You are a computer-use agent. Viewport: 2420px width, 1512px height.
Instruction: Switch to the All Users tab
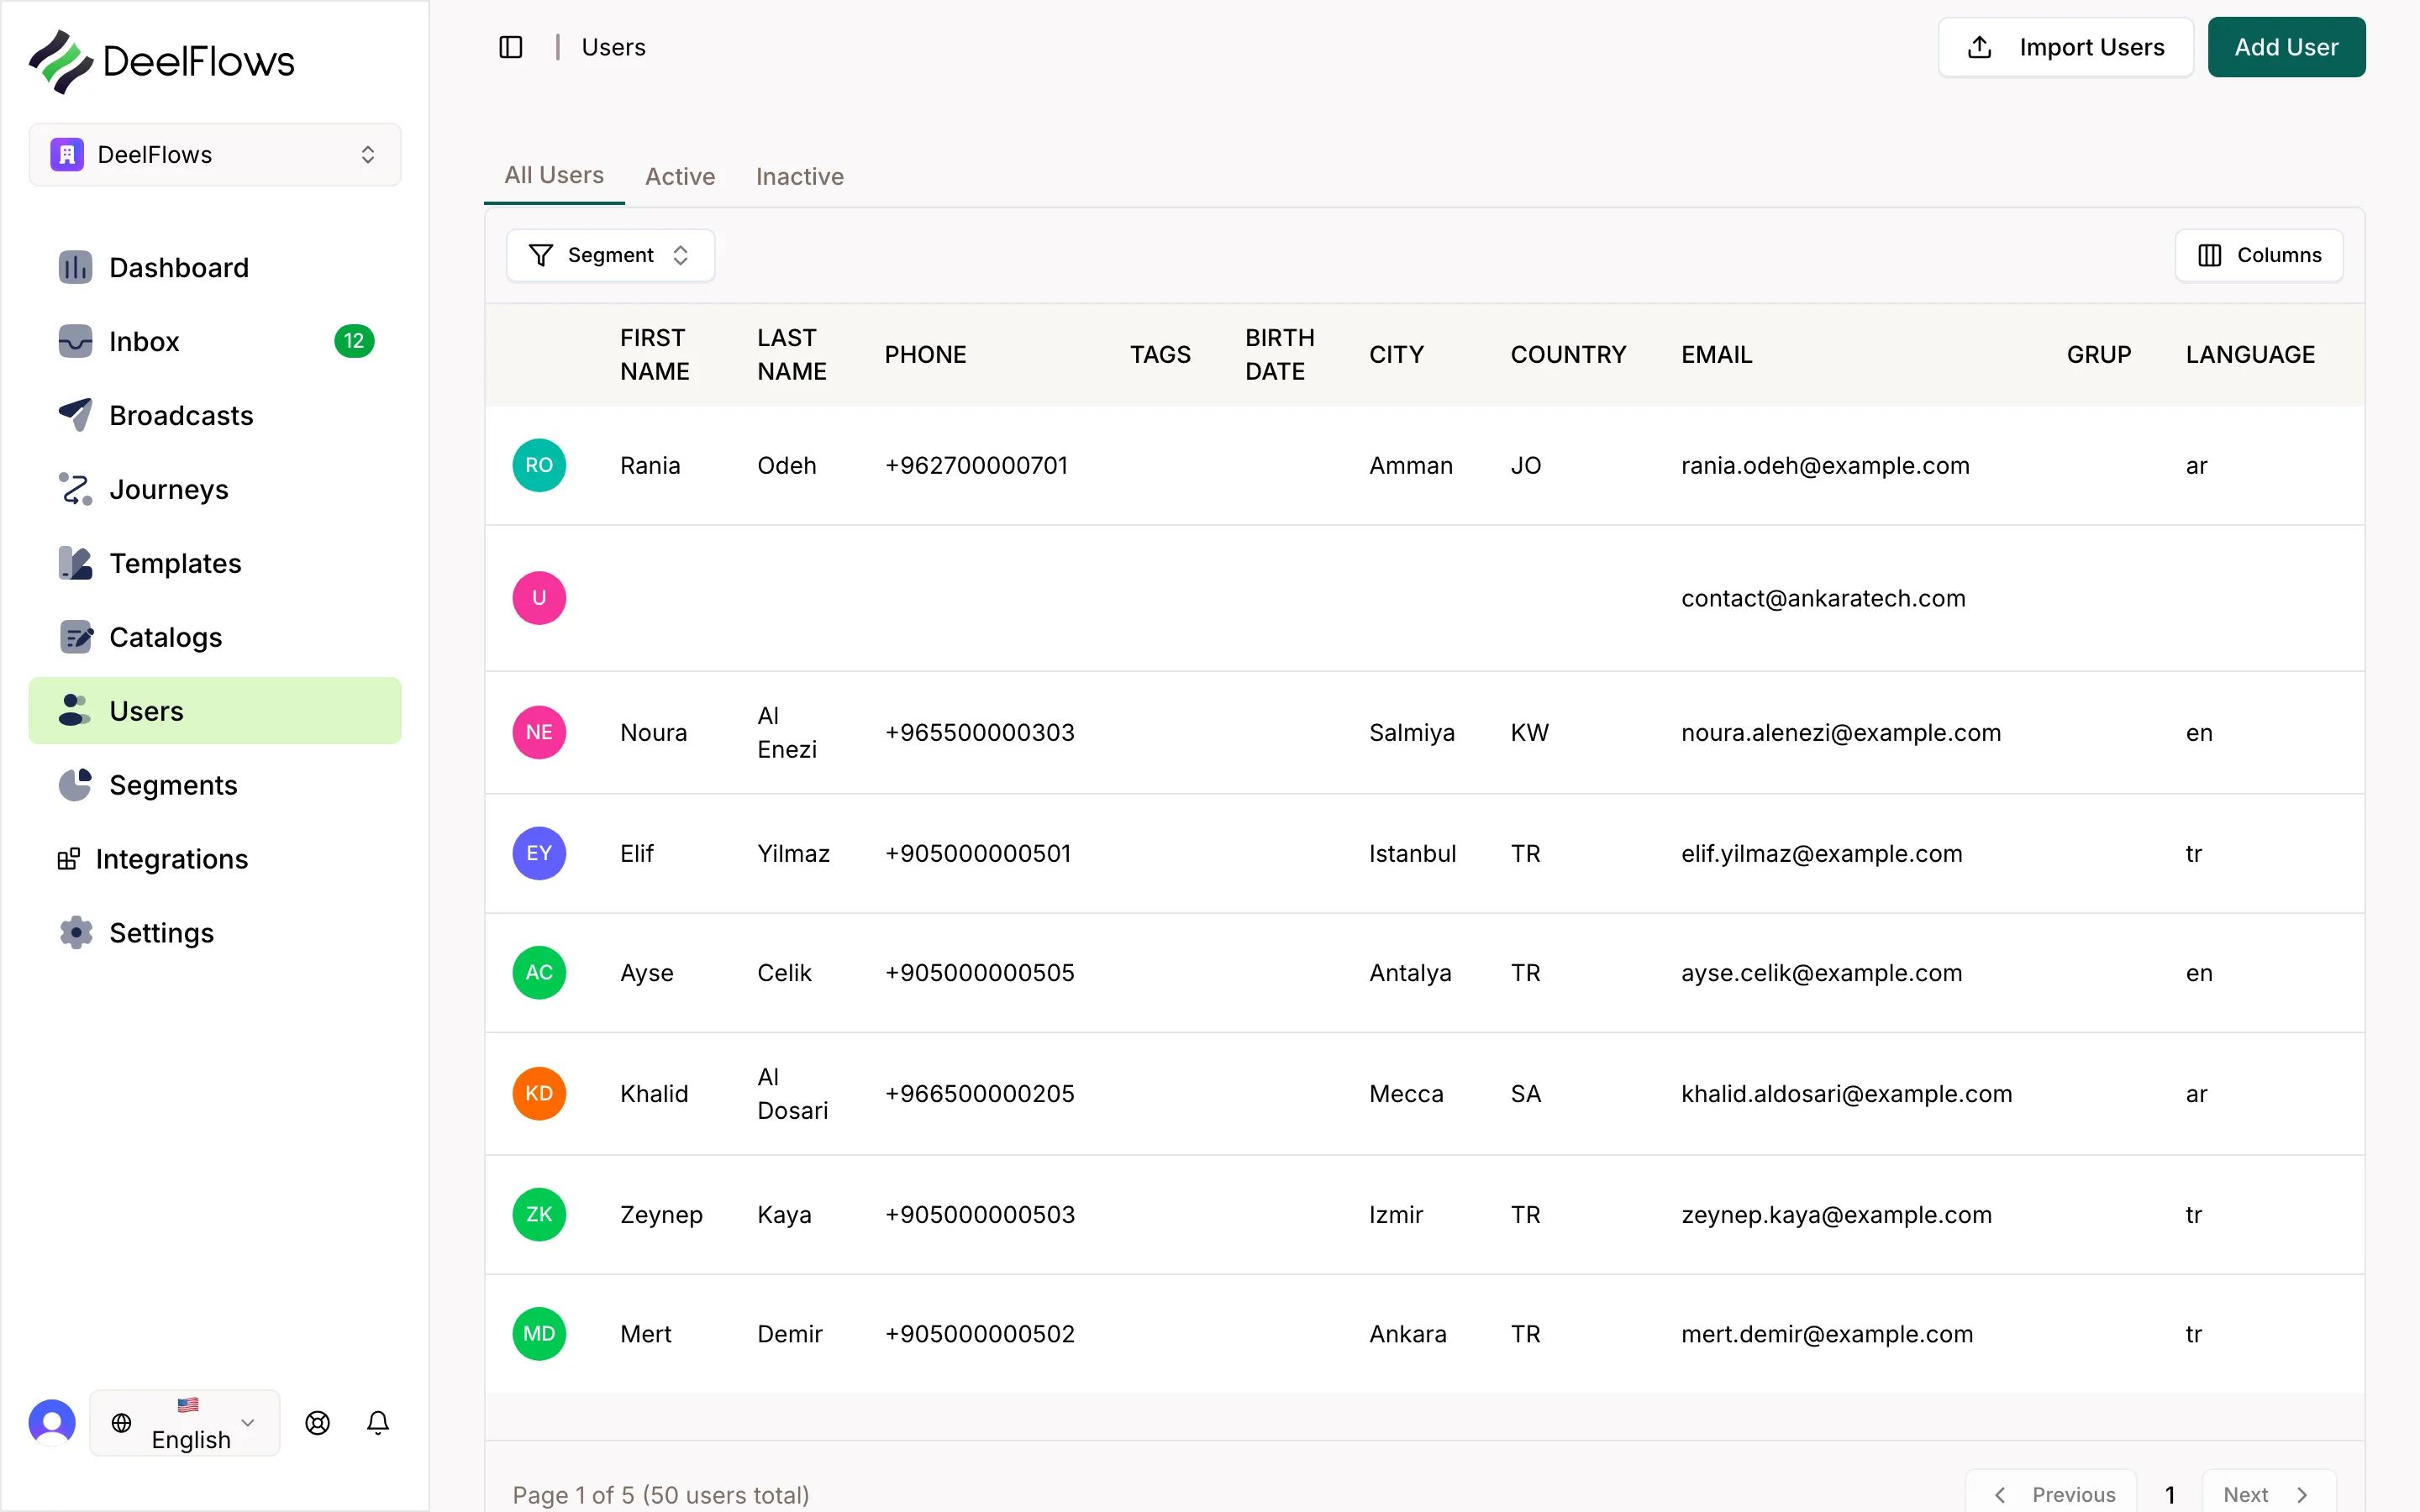(x=554, y=175)
